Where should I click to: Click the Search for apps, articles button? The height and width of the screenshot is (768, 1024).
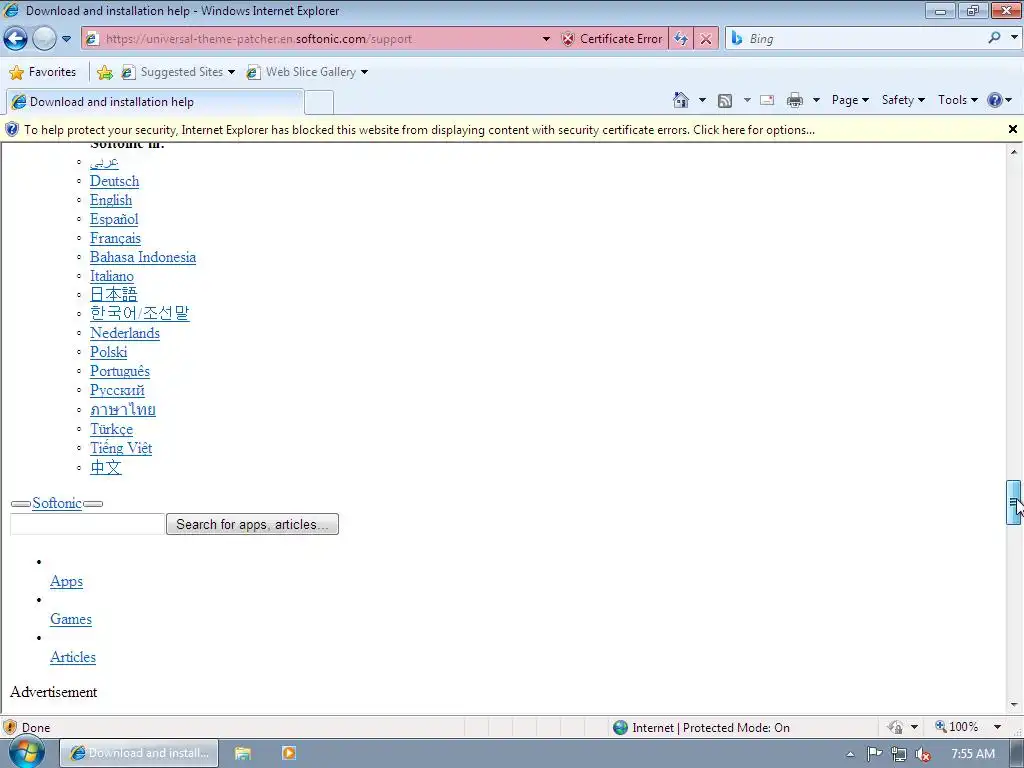(x=252, y=524)
